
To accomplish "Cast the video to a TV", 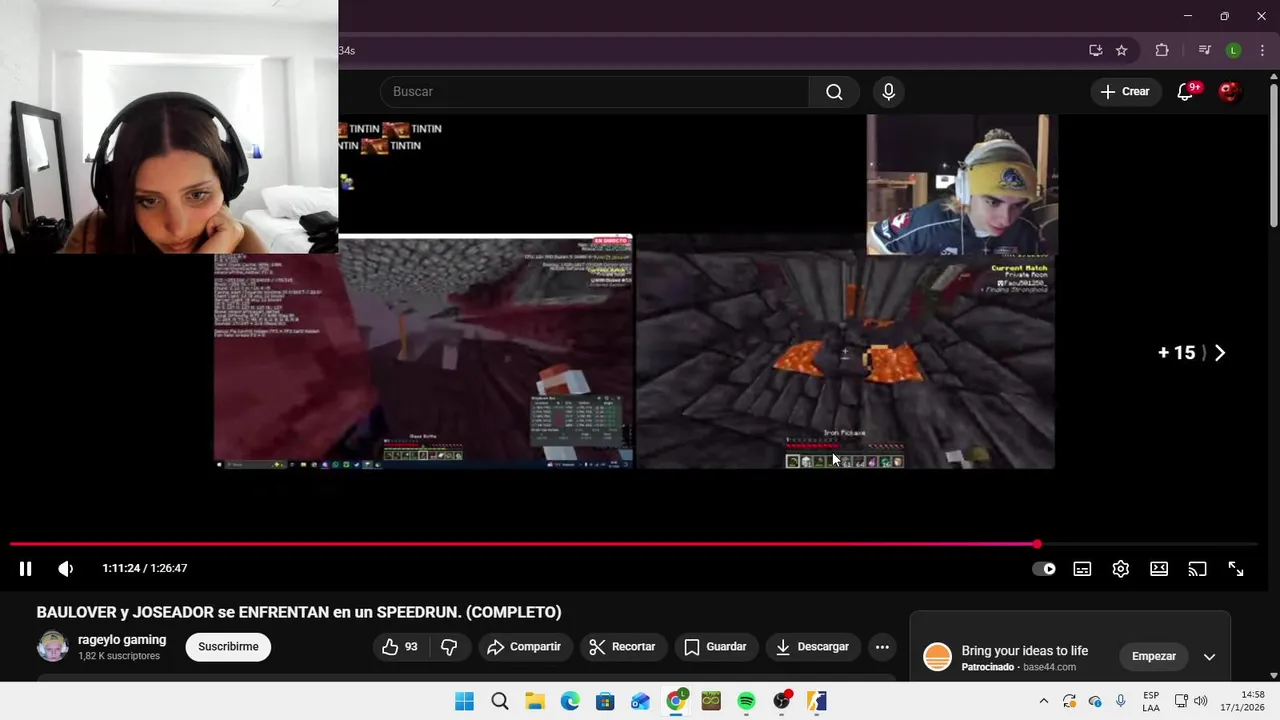I will [1197, 569].
